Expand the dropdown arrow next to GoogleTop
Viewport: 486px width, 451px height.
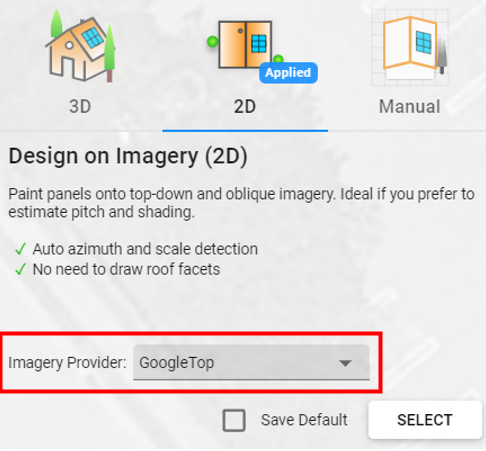click(x=345, y=363)
